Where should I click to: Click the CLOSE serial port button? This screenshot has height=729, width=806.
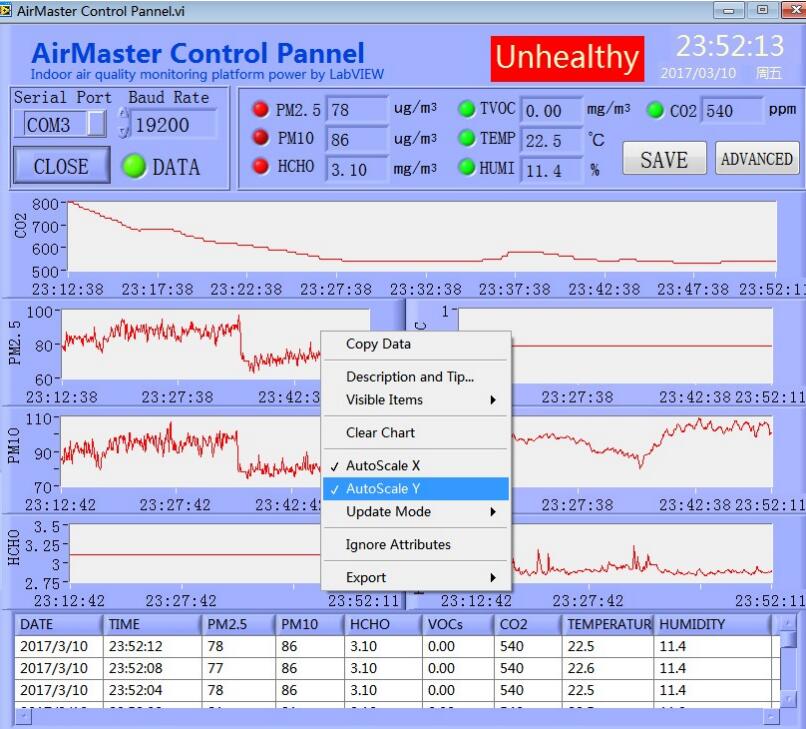(x=61, y=166)
